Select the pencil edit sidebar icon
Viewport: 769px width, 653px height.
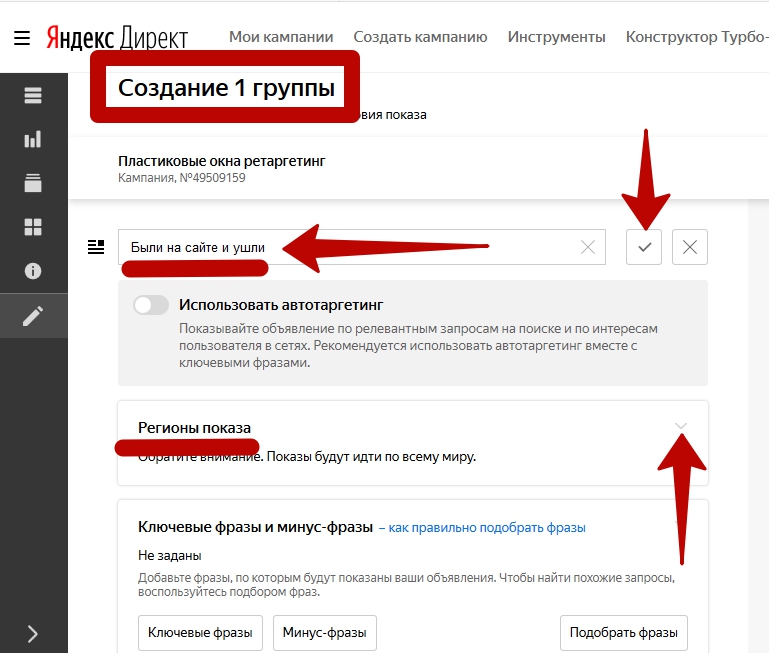[x=33, y=316]
